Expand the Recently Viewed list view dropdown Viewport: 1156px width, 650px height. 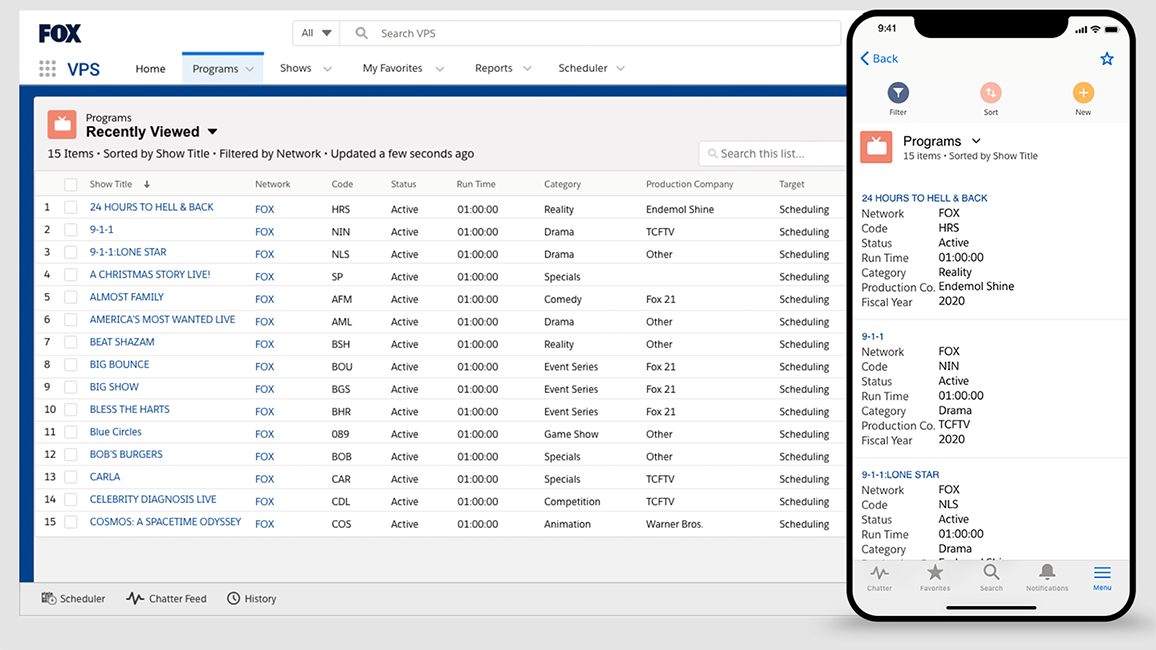click(x=212, y=132)
